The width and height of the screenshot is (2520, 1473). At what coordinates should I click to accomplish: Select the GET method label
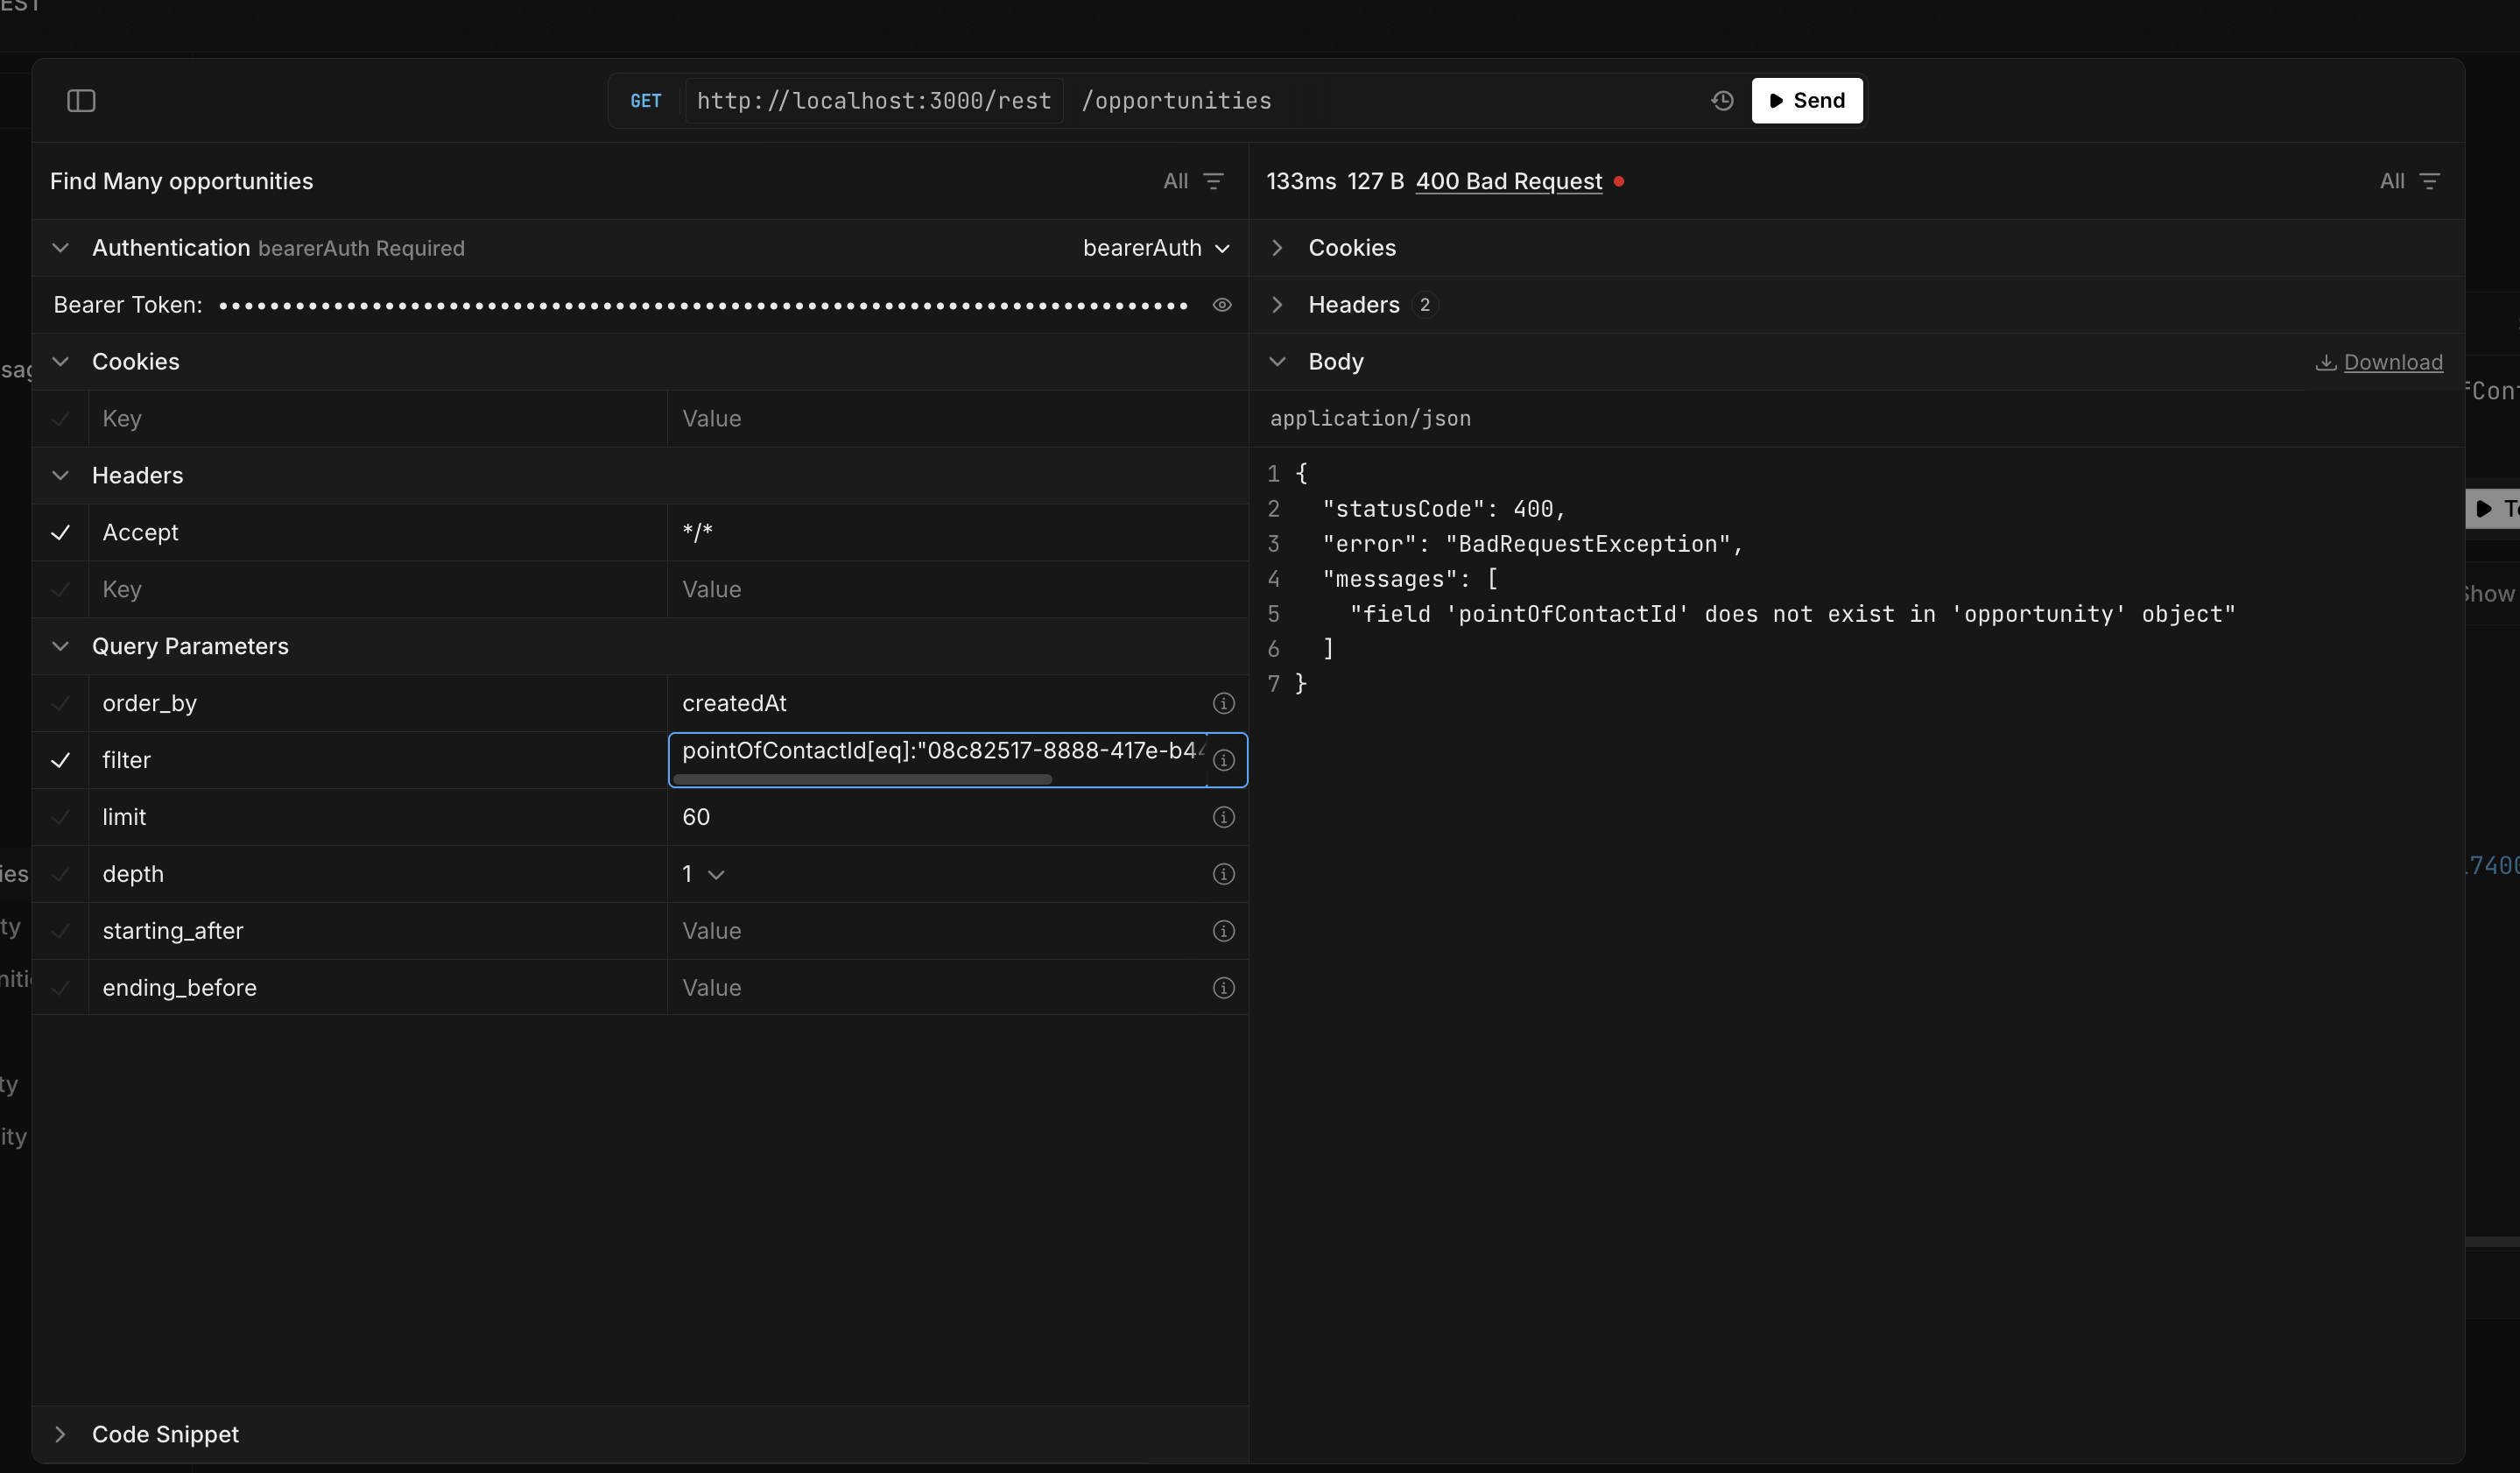click(645, 101)
